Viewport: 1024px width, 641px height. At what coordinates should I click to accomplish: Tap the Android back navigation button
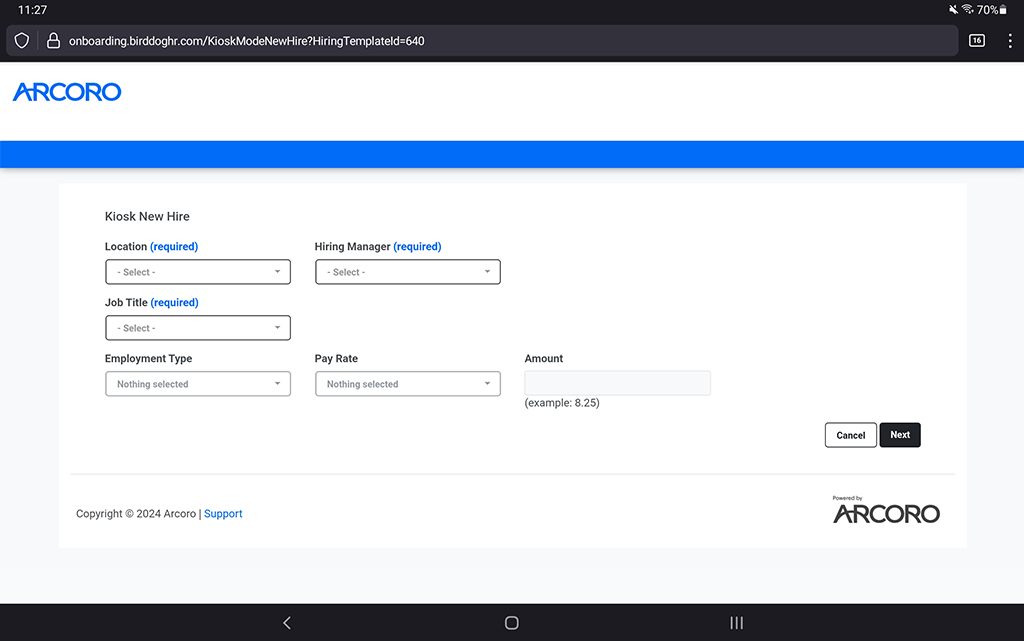[287, 623]
